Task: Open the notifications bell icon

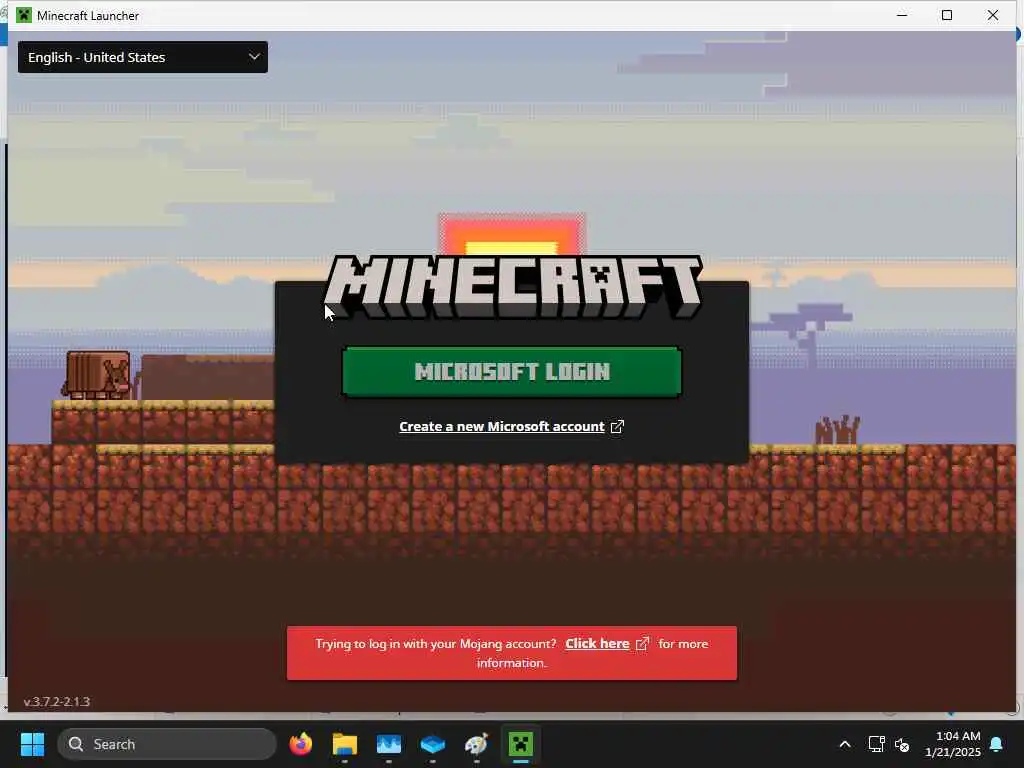Action: click(997, 744)
